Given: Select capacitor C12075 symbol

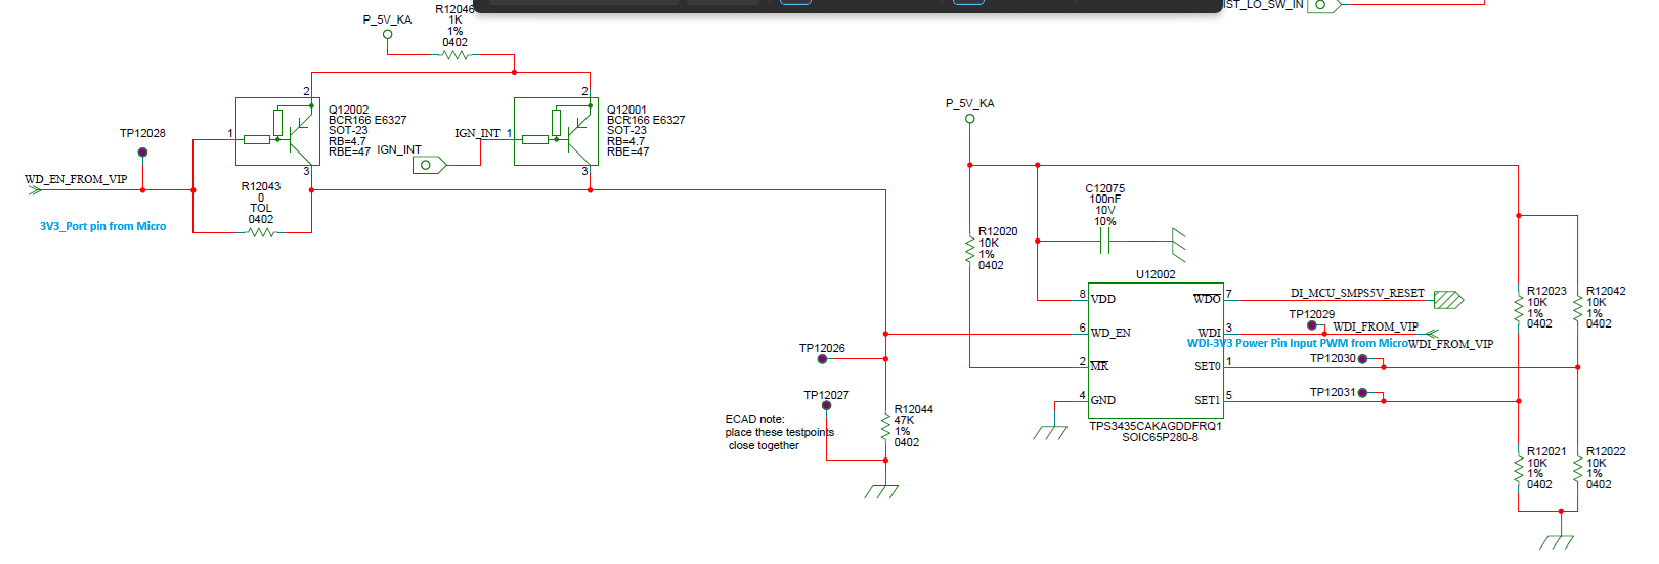Looking at the screenshot, I should click(1105, 241).
